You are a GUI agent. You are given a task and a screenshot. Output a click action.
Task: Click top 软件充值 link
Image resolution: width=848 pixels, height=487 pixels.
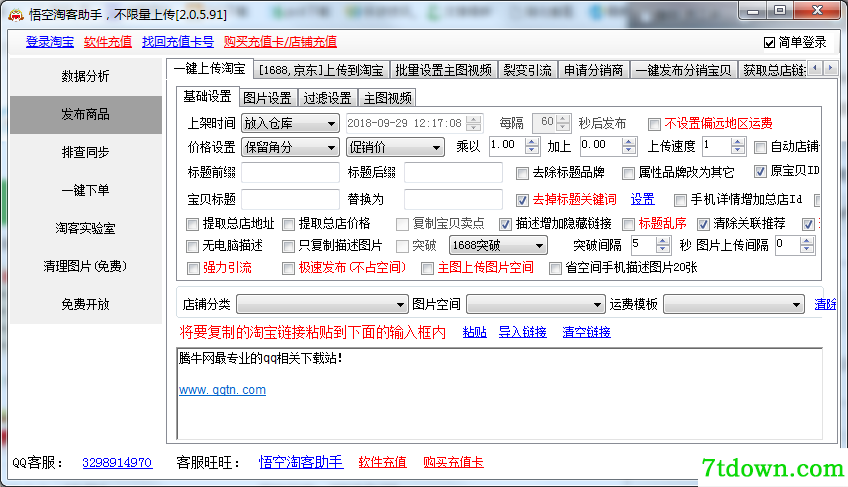coord(108,42)
